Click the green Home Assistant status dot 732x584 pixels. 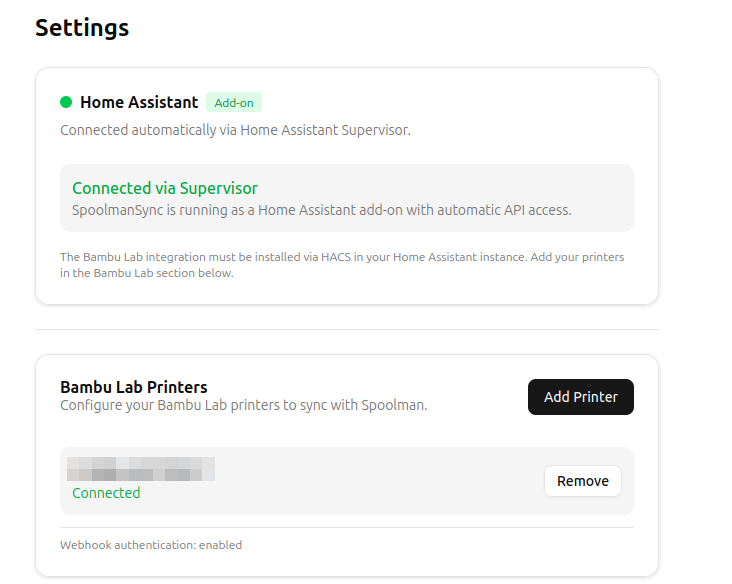click(66, 102)
